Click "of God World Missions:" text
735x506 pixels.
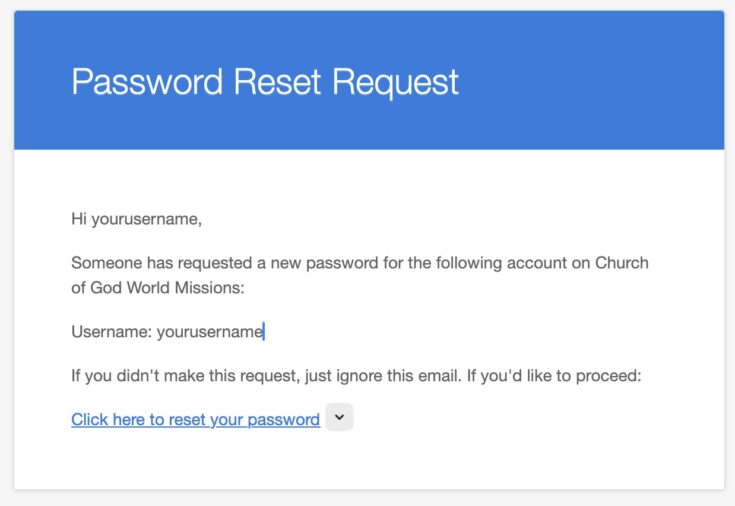click(158, 288)
